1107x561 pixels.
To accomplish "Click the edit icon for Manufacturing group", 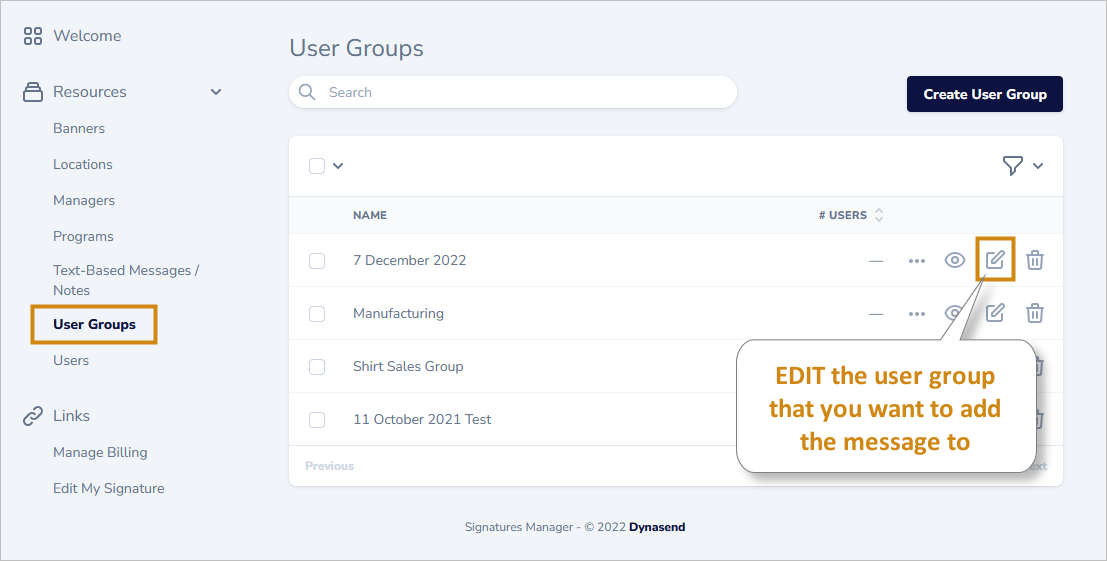I will pyautogui.click(x=995, y=313).
